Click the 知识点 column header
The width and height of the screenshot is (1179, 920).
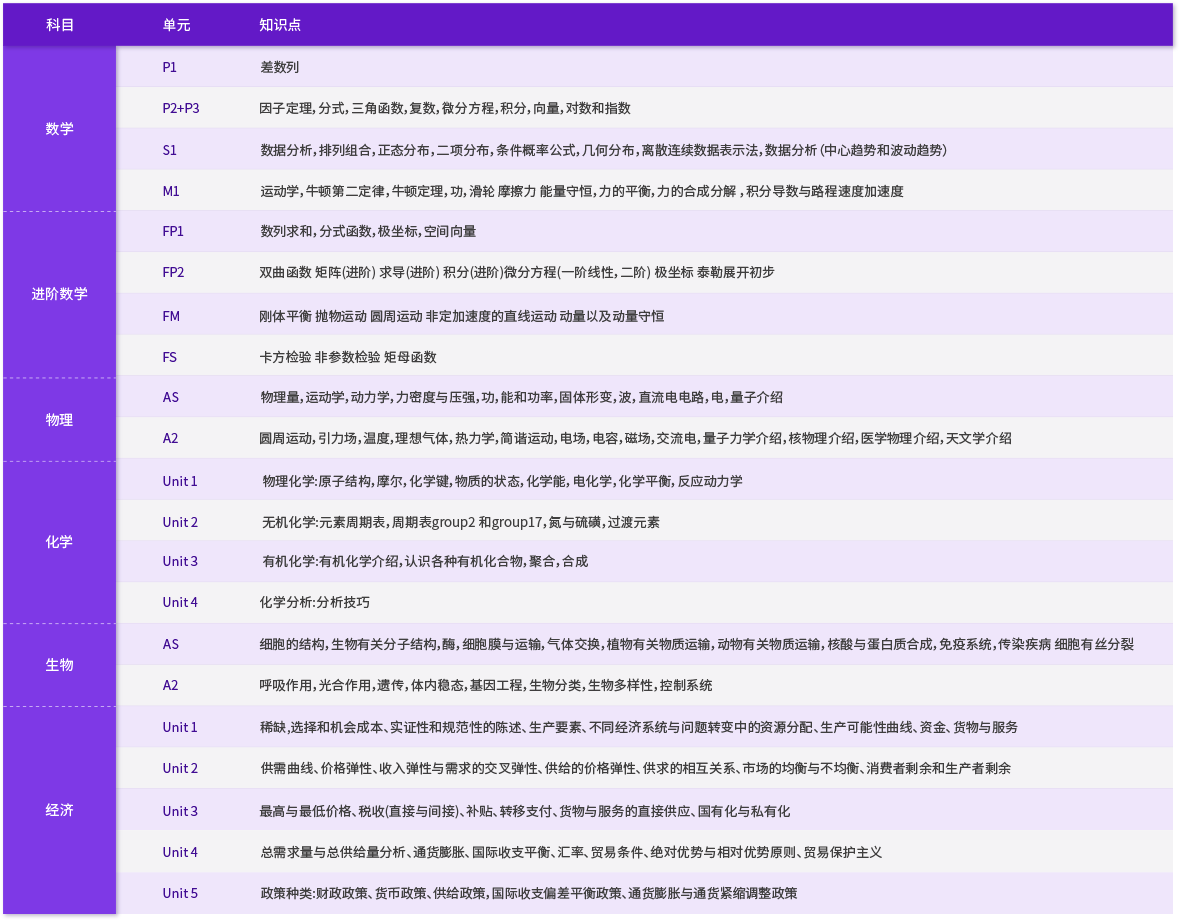[x=280, y=25]
